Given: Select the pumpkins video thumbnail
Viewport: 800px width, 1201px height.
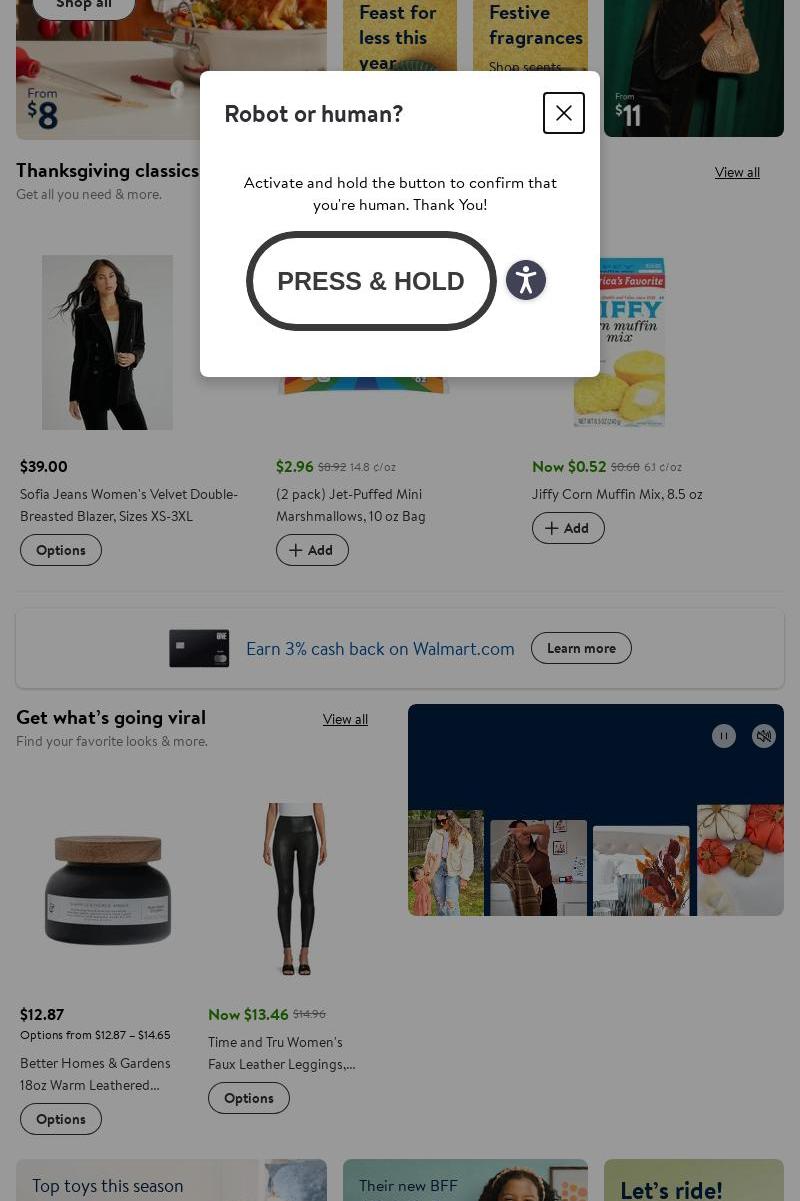Looking at the screenshot, I should 740,860.
